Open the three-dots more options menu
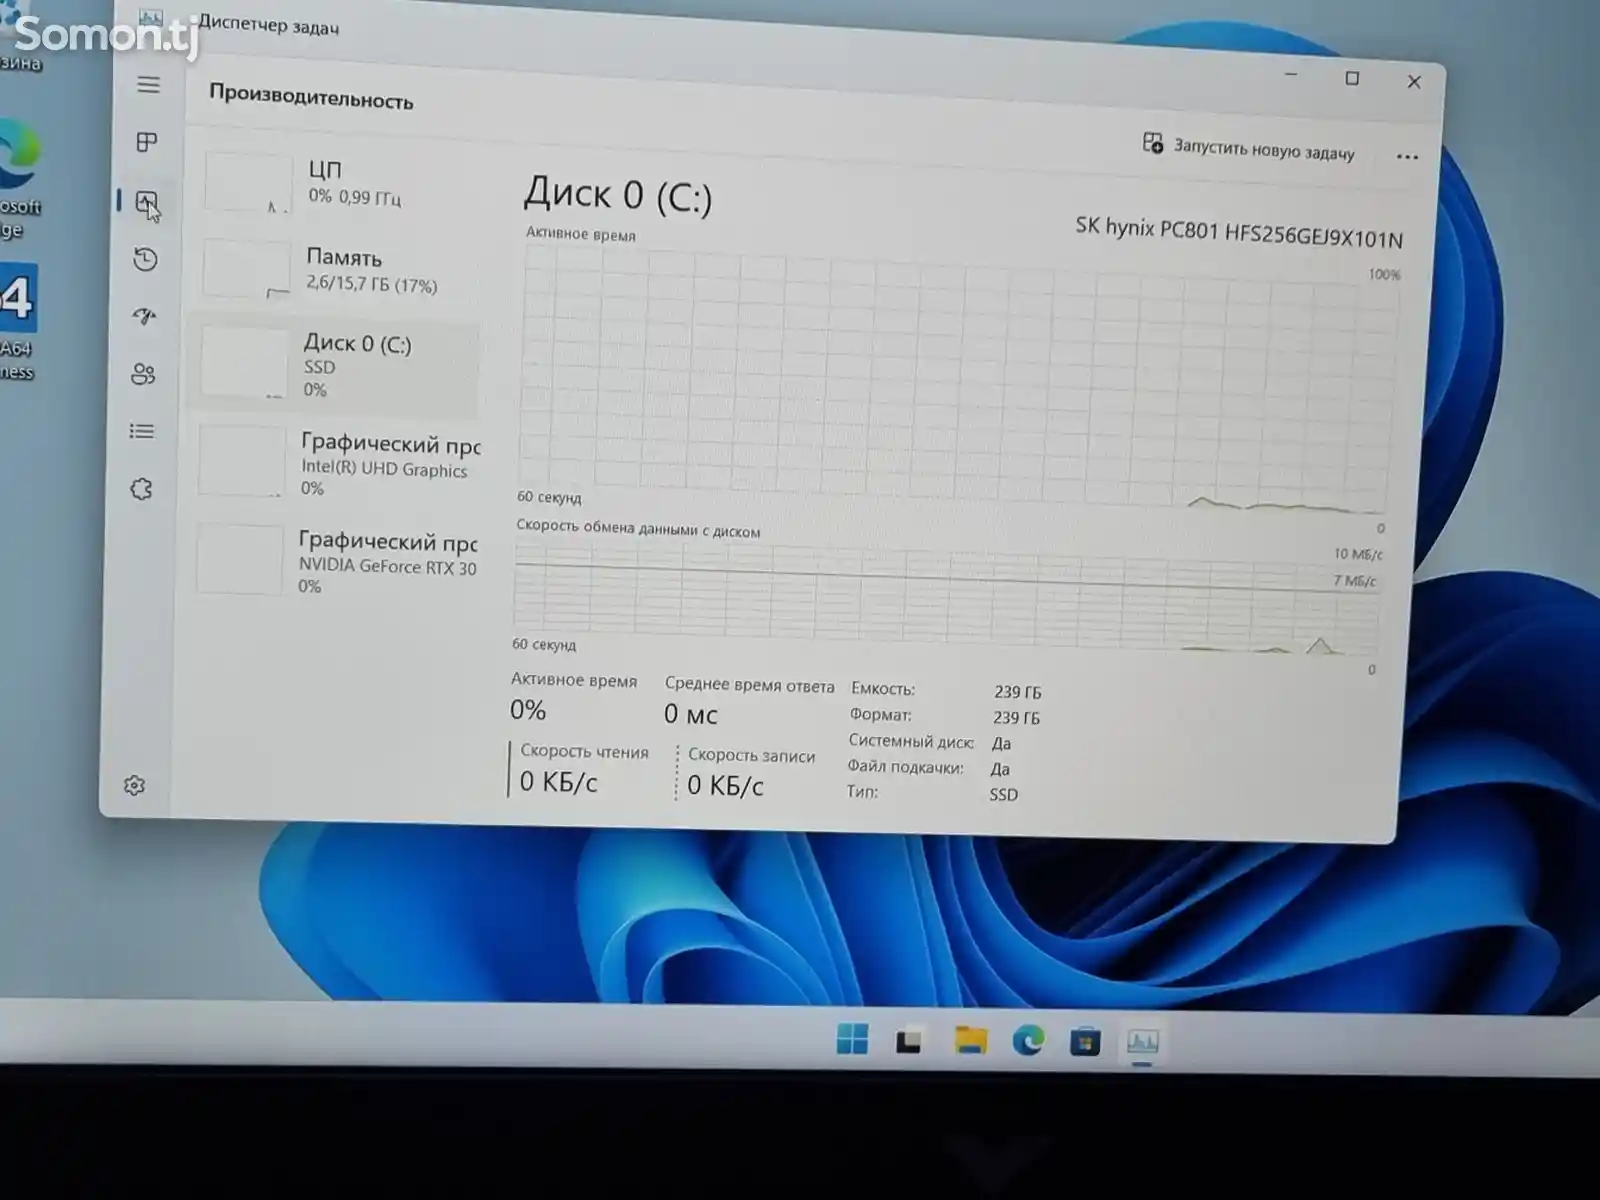 pyautogui.click(x=1407, y=157)
